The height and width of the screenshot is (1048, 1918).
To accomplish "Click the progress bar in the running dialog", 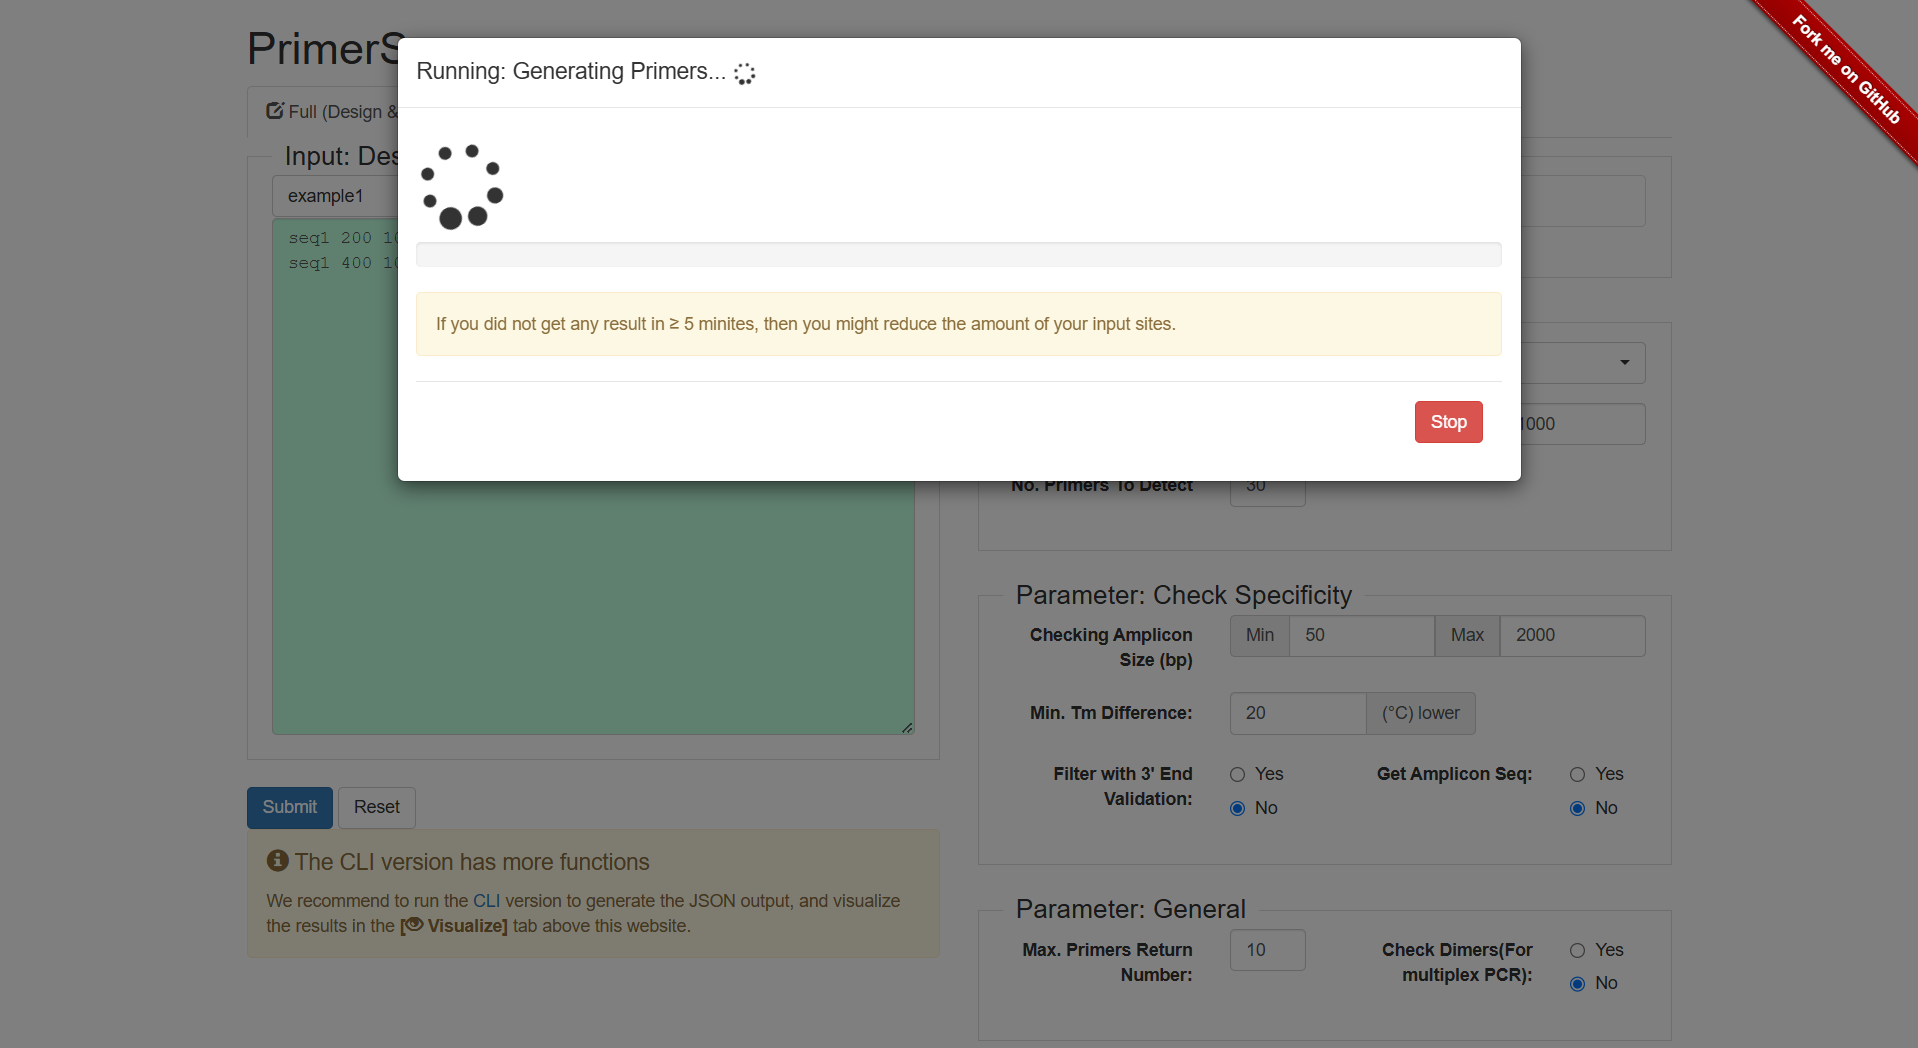I will [958, 254].
